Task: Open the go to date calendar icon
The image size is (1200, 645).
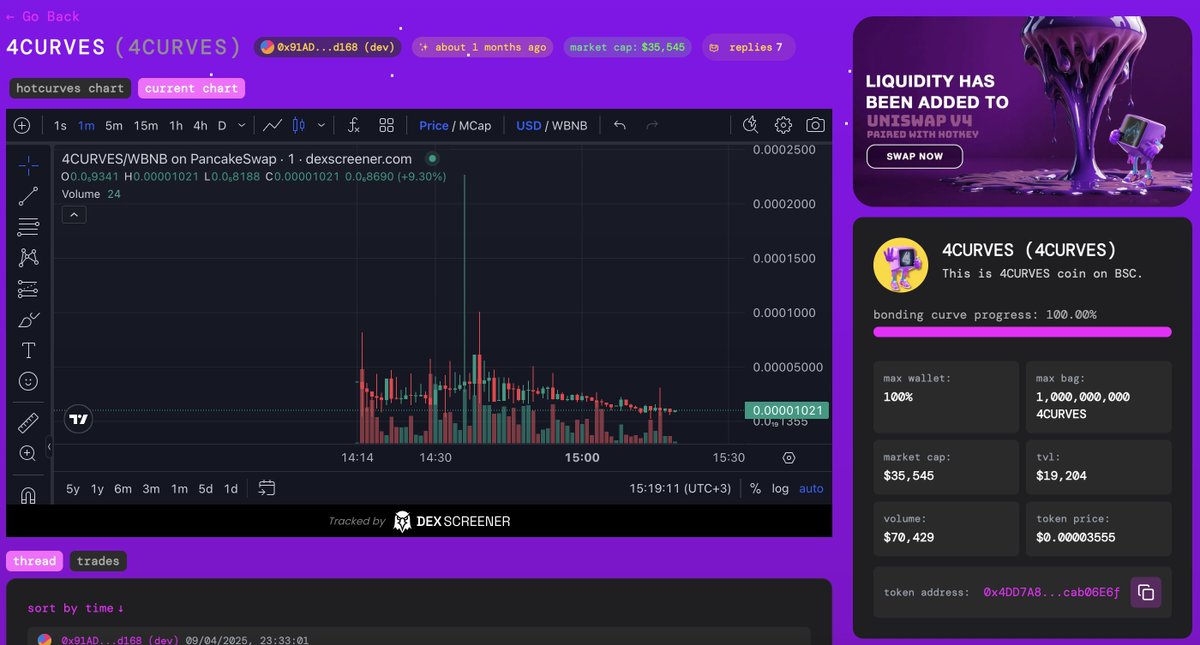Action: pyautogui.click(x=266, y=488)
